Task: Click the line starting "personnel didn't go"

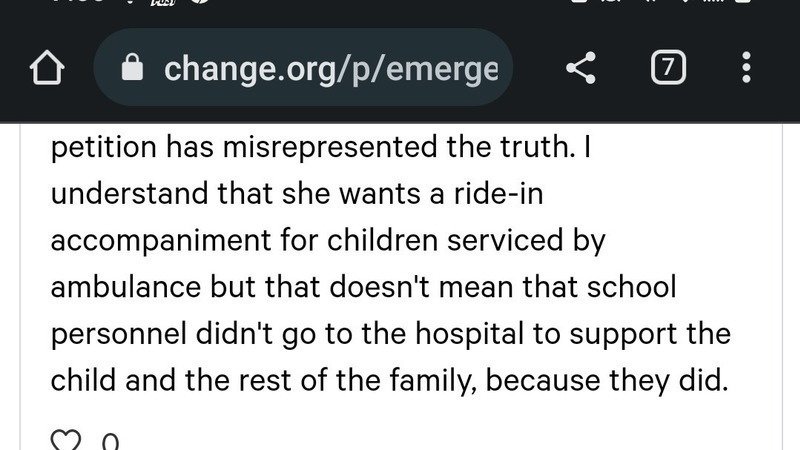Action: (390, 335)
